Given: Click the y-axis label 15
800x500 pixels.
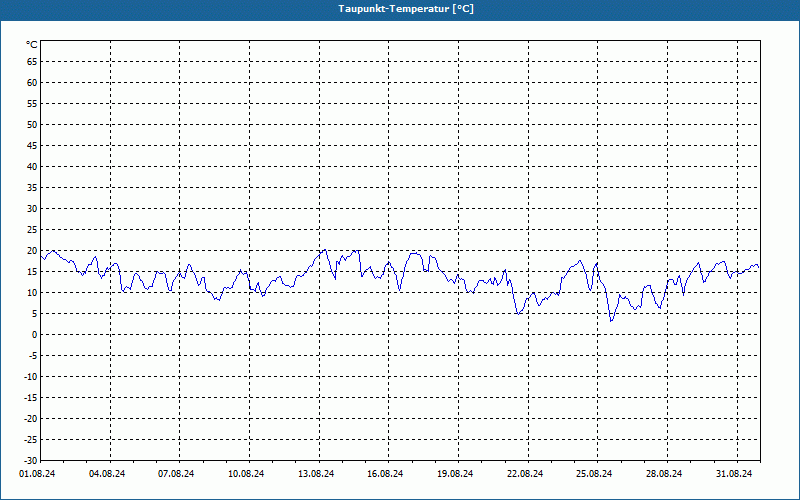Looking at the screenshot, I should tap(32, 271).
